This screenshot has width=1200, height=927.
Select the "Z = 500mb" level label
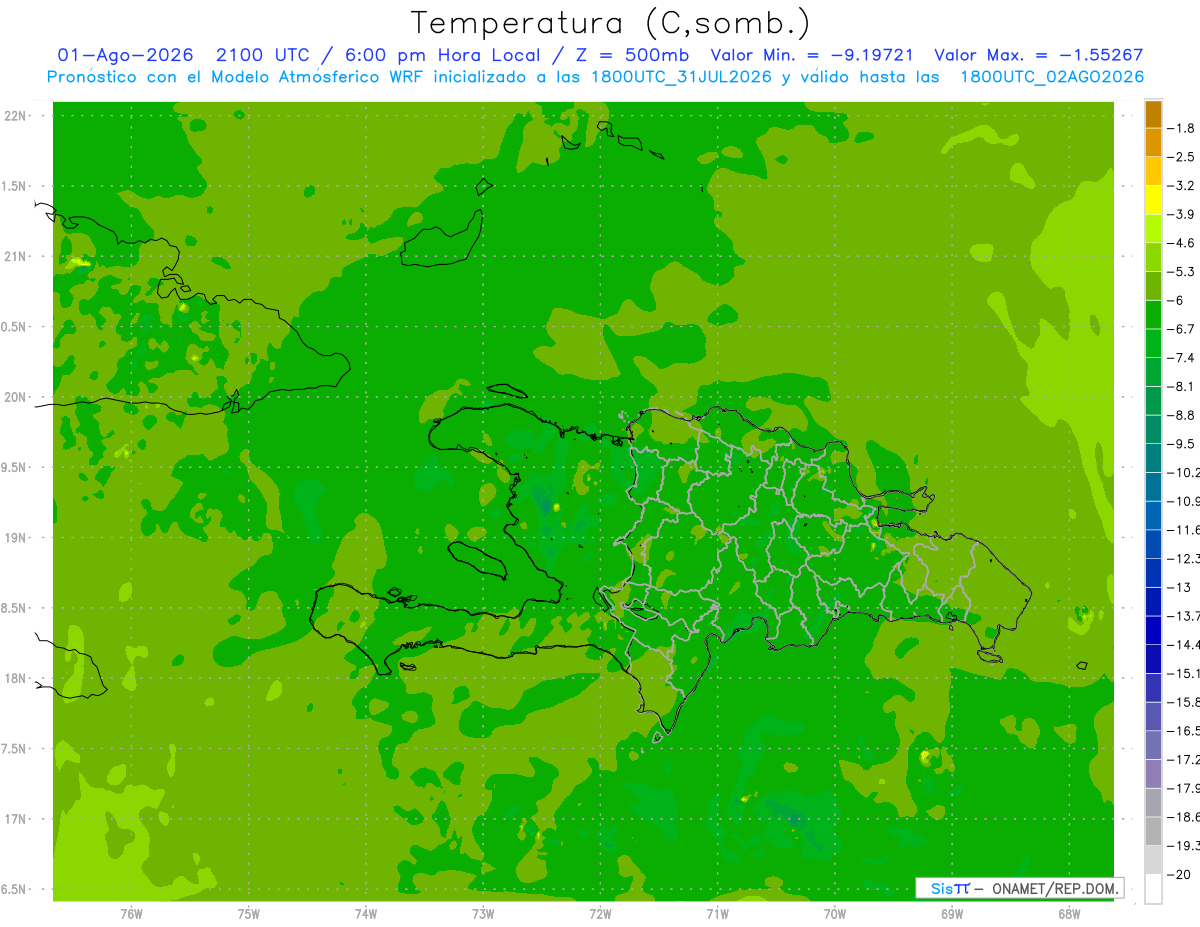click(631, 55)
